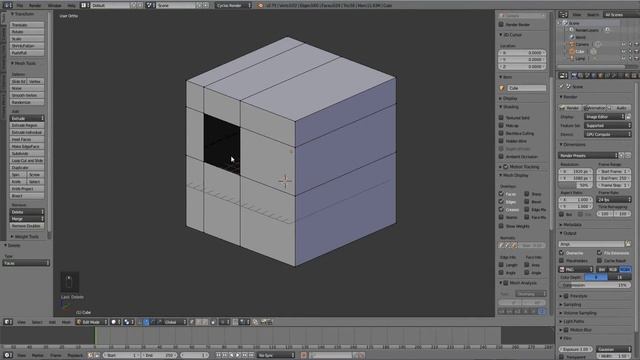Screen dimensions: 640x360
Task: Open the Edit Mode dropdown
Action: [92, 322]
